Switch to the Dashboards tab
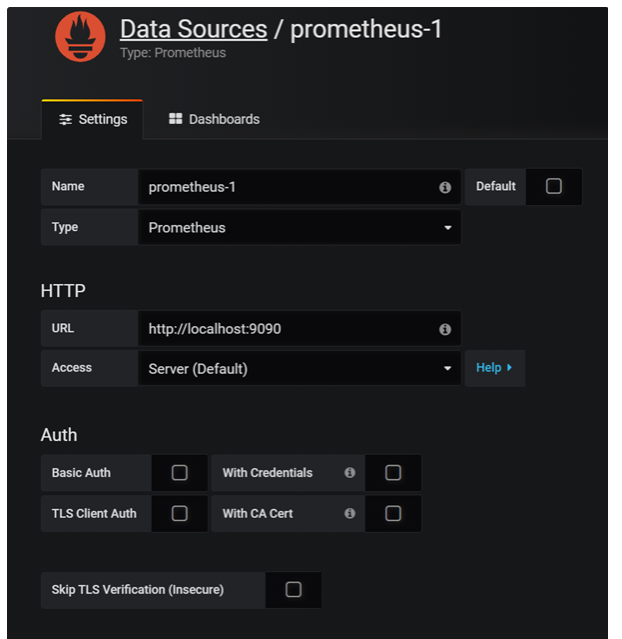This screenshot has height=639, width=622. (214, 119)
